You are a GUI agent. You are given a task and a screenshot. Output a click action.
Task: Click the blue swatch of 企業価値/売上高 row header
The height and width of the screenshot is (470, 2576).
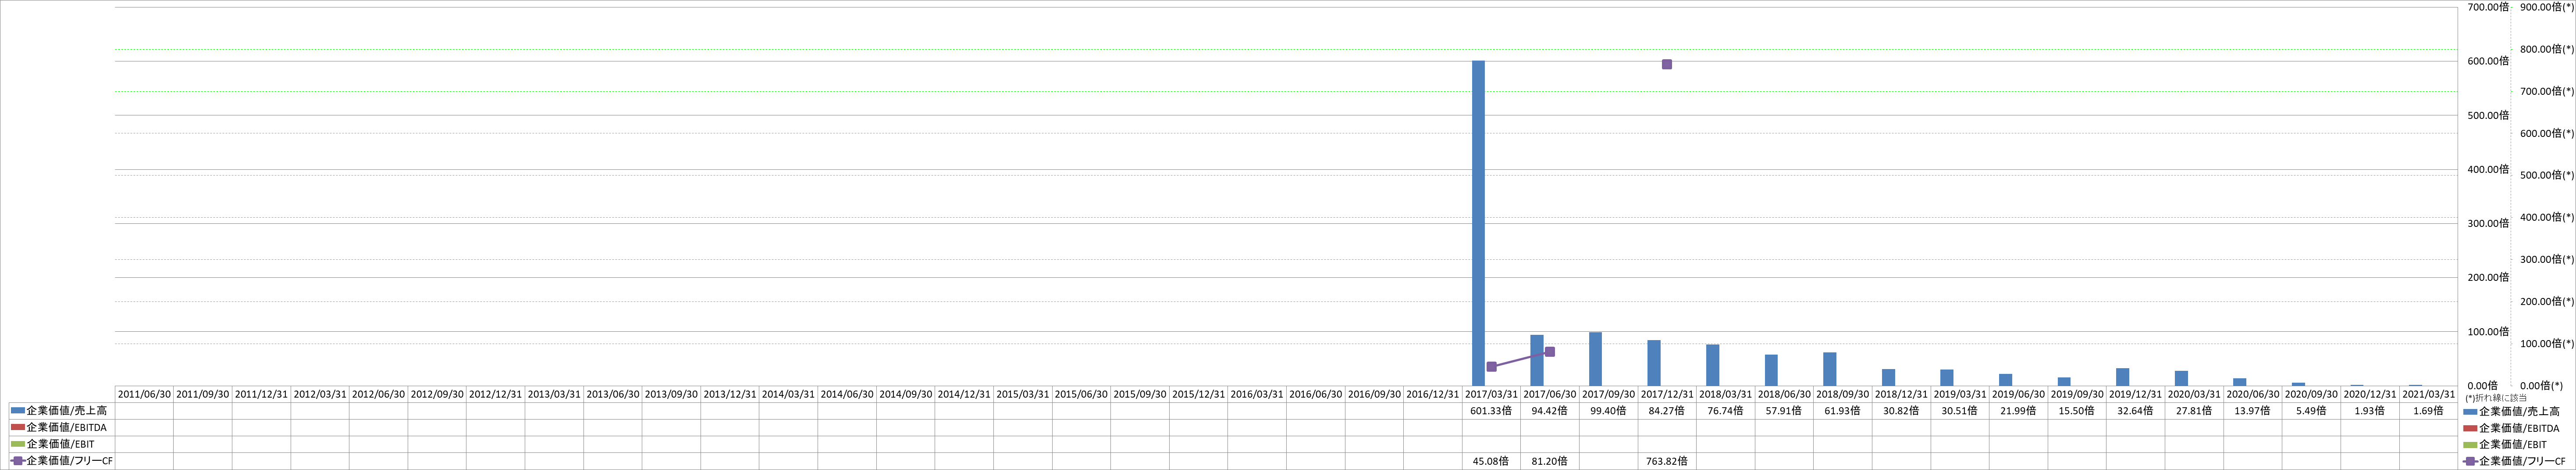point(18,411)
